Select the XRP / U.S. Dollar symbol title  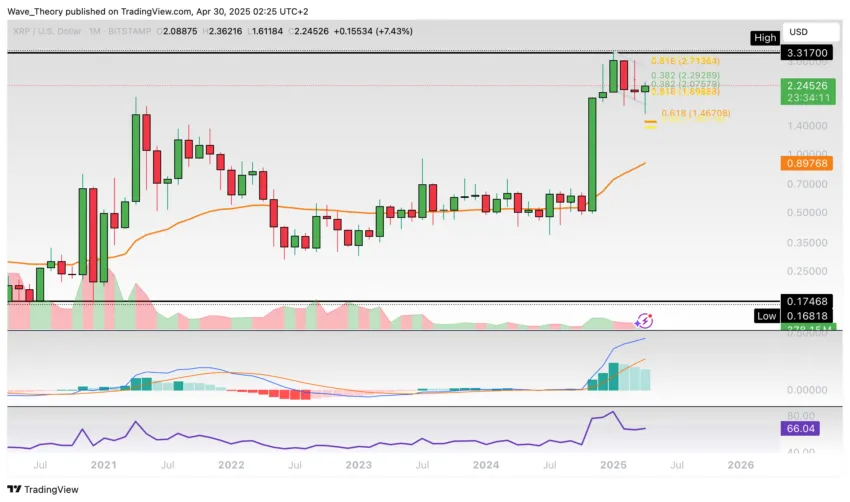(47, 31)
